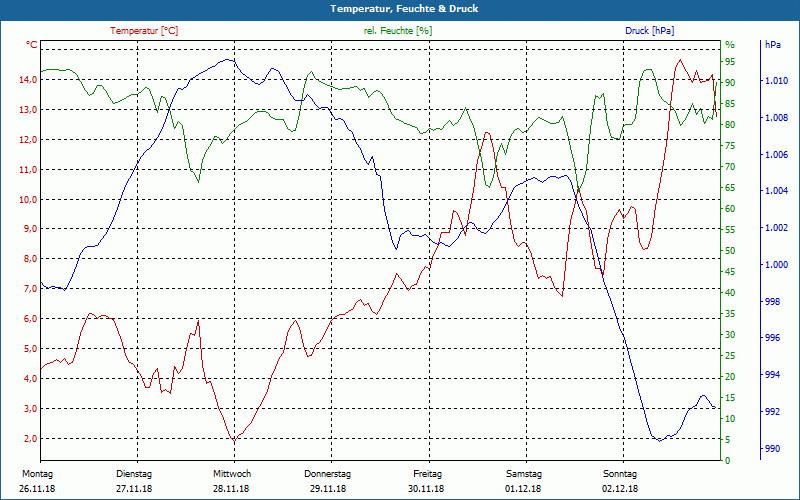
Task: Click the "4,0" temperature axis value
Action: pos(30,379)
